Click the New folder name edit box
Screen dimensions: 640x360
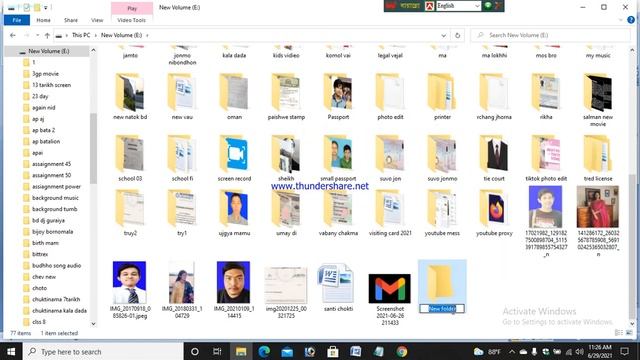[442, 309]
